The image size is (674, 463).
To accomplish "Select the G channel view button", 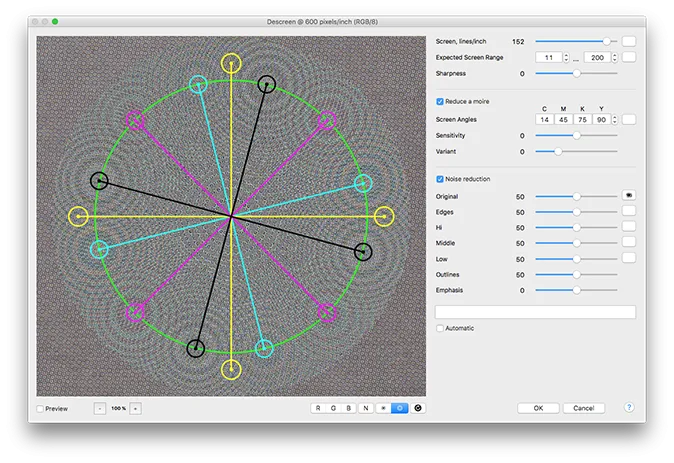I will pos(335,408).
